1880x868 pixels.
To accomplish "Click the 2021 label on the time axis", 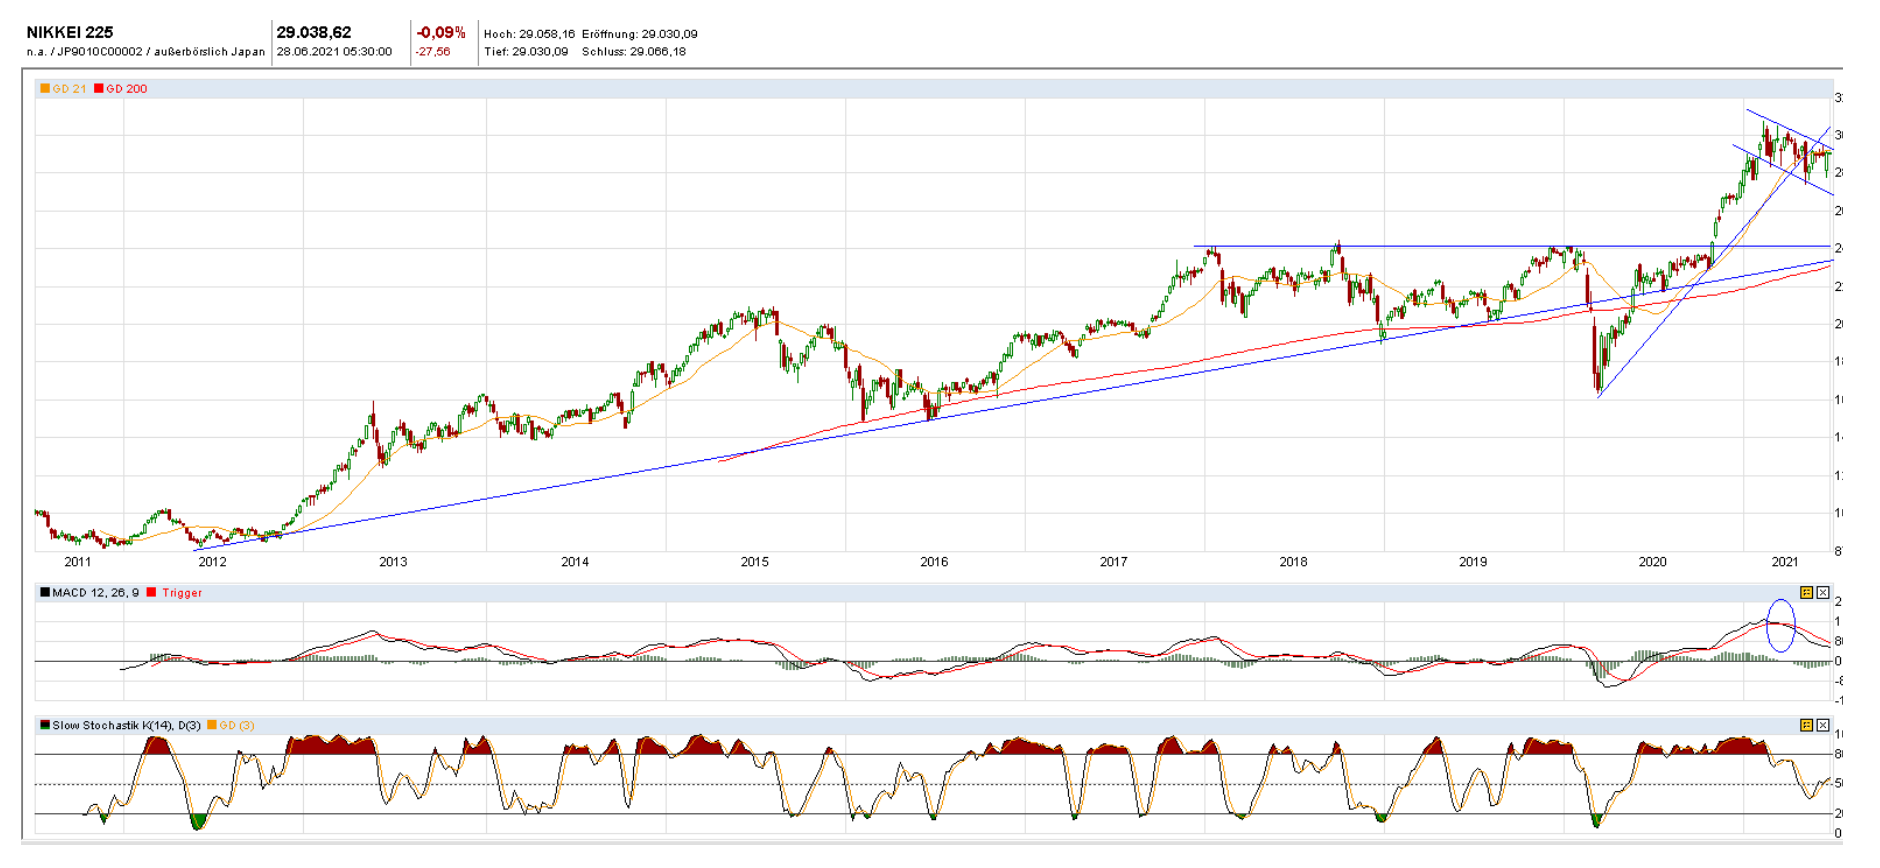I will pos(1785,562).
